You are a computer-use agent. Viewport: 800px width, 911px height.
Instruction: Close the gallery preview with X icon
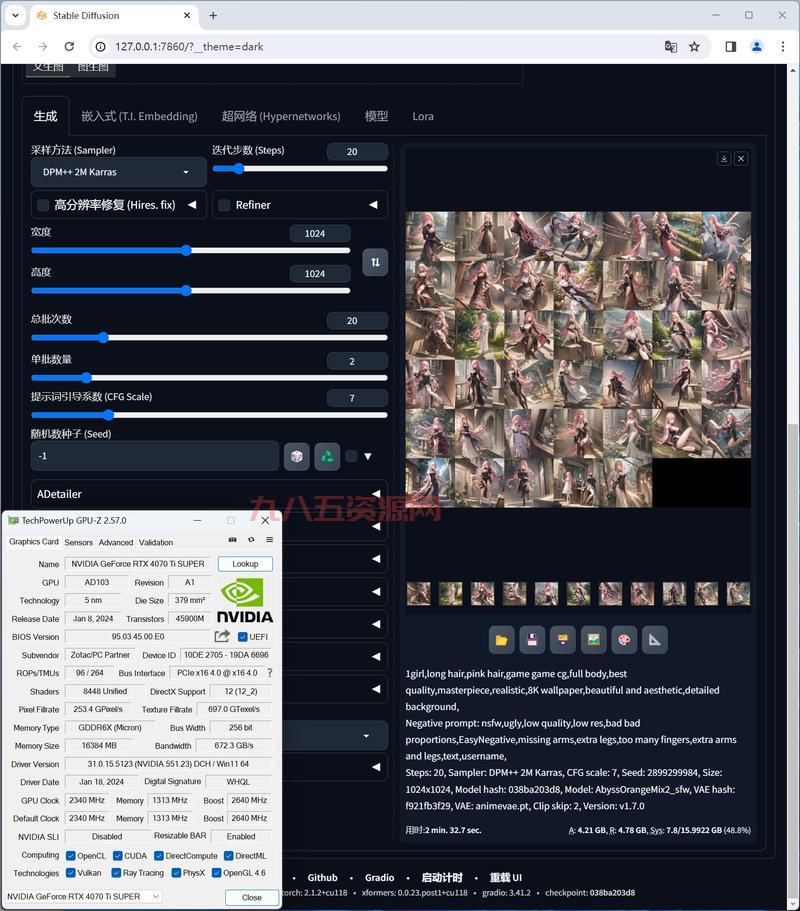click(x=741, y=158)
